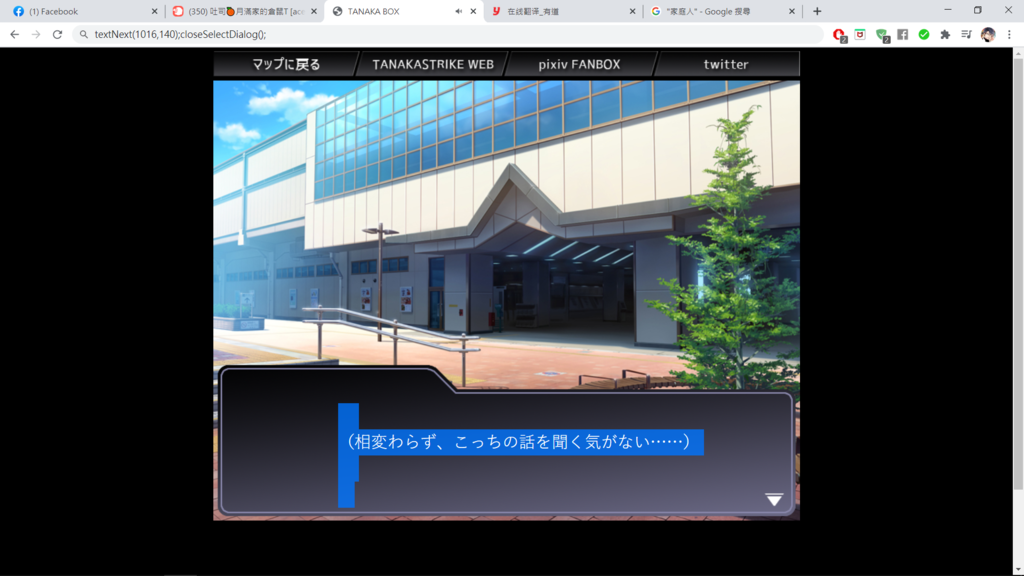The image size is (1024, 576).
Task: Click the address bar search icon
Action: pyautogui.click(x=84, y=35)
